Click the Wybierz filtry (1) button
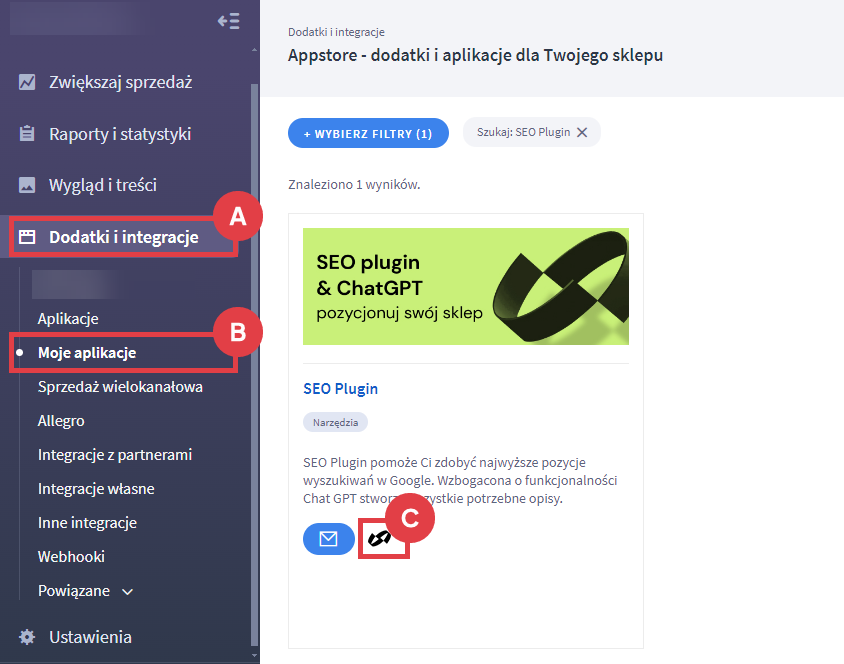Viewport: 844px width, 664px height. [x=368, y=133]
